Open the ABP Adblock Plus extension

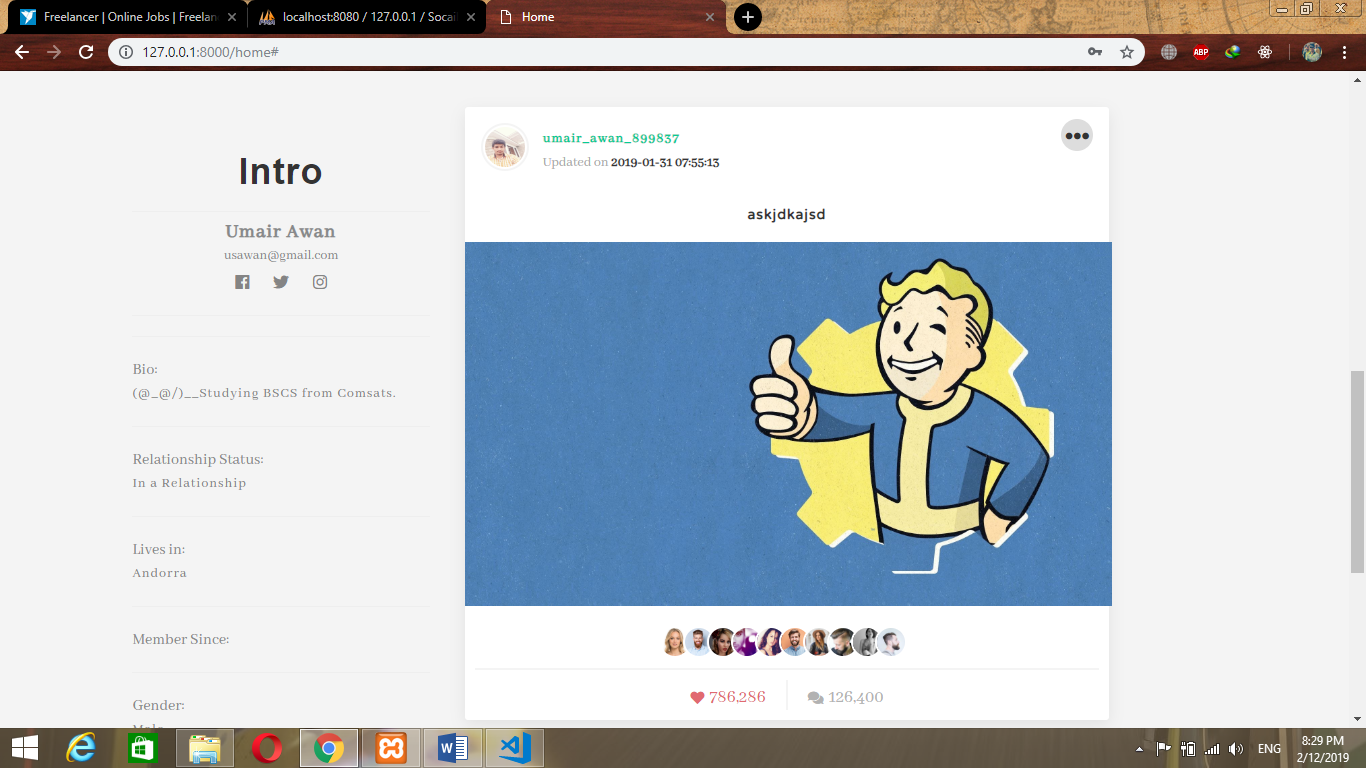point(1201,52)
